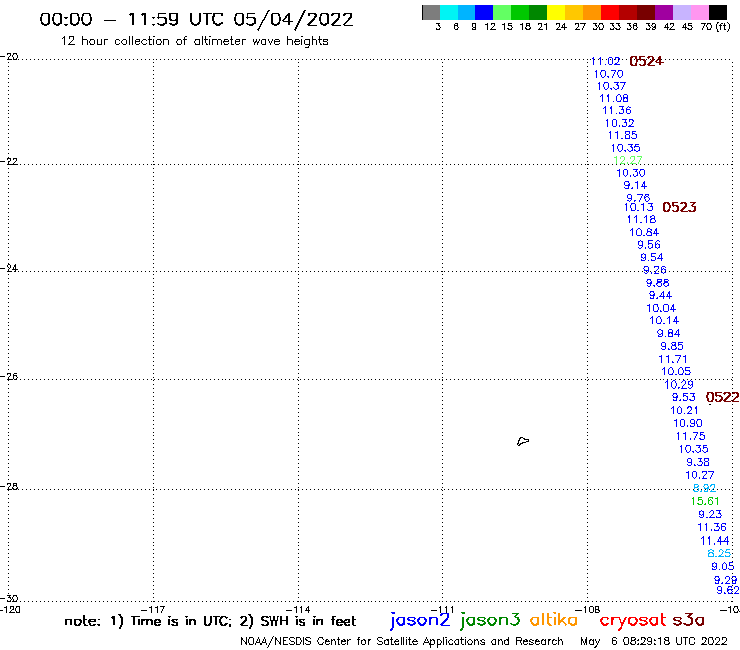
Task: Click the black swatch in the color scale
Action: tap(718, 12)
